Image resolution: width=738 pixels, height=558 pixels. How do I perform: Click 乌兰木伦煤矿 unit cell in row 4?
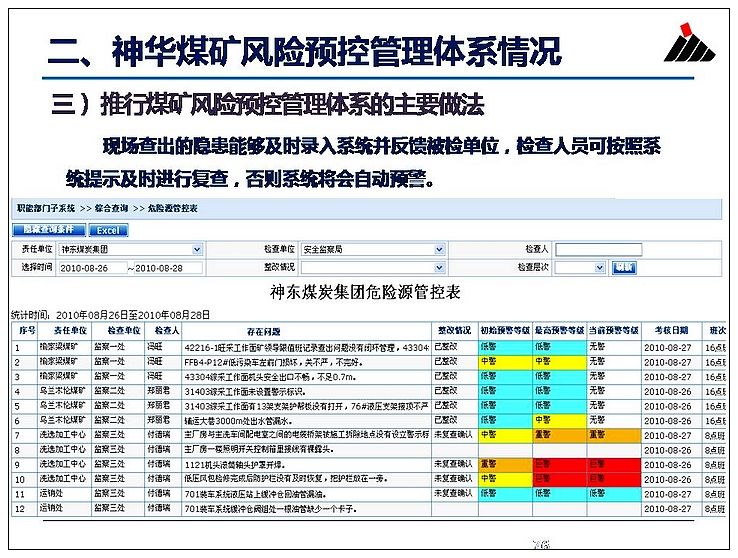tap(63, 391)
